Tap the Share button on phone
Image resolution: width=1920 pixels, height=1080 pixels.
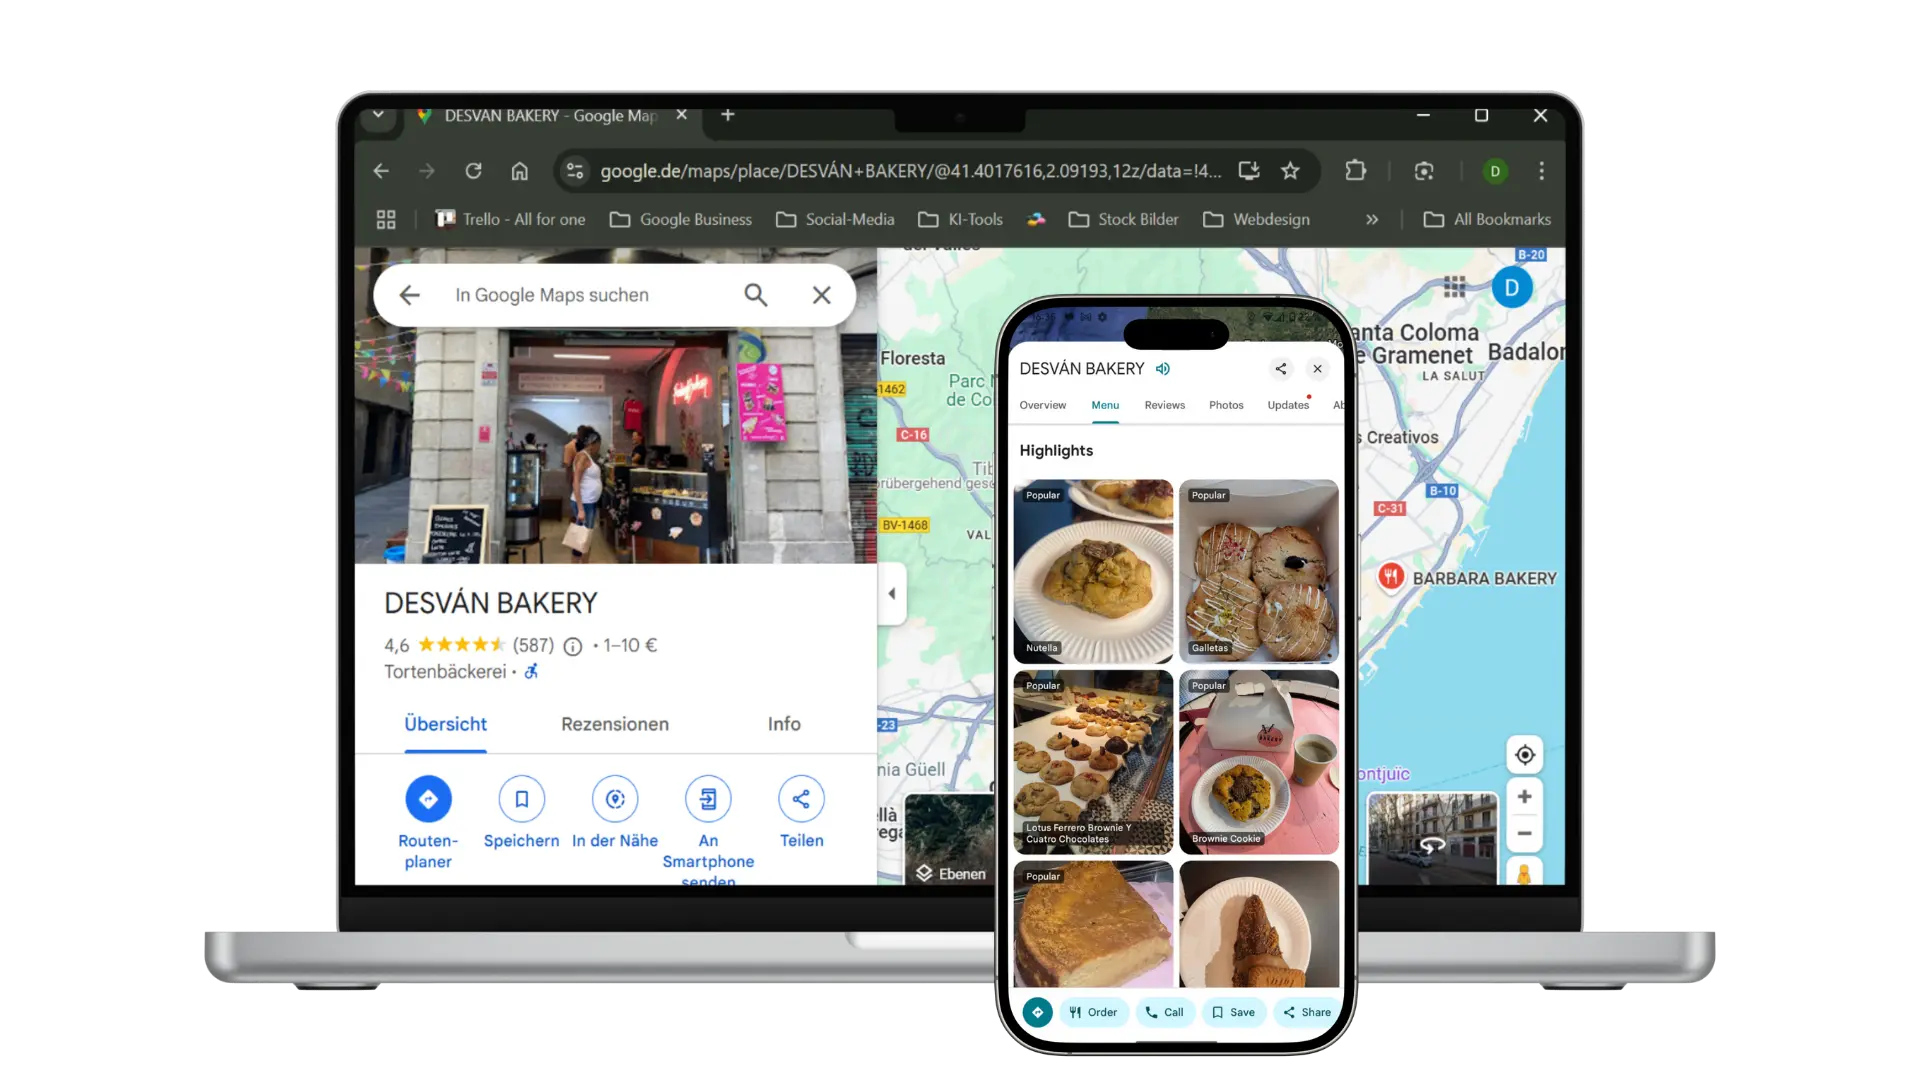tap(1307, 1012)
